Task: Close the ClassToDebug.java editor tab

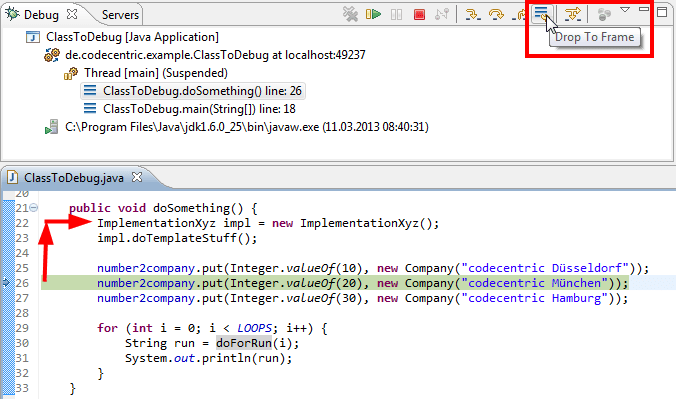Action: (137, 177)
